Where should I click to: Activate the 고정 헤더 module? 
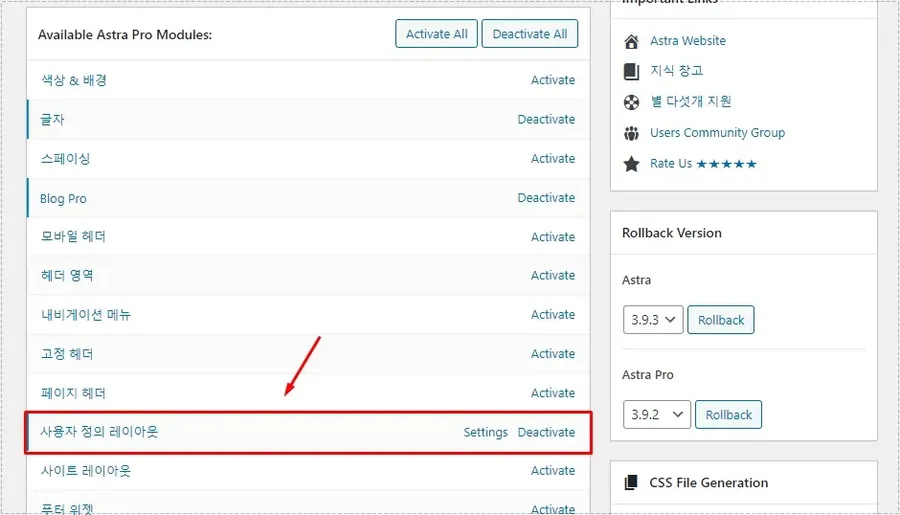coord(553,354)
